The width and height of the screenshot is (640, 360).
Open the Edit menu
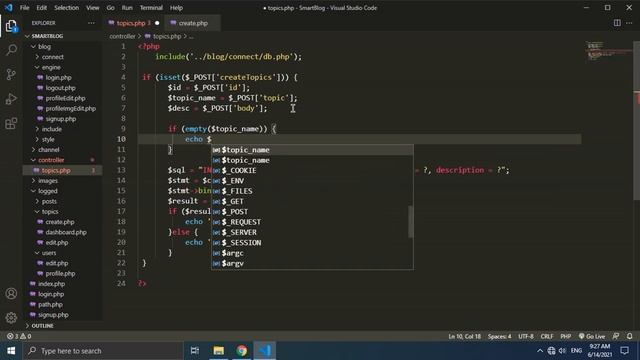[41, 8]
